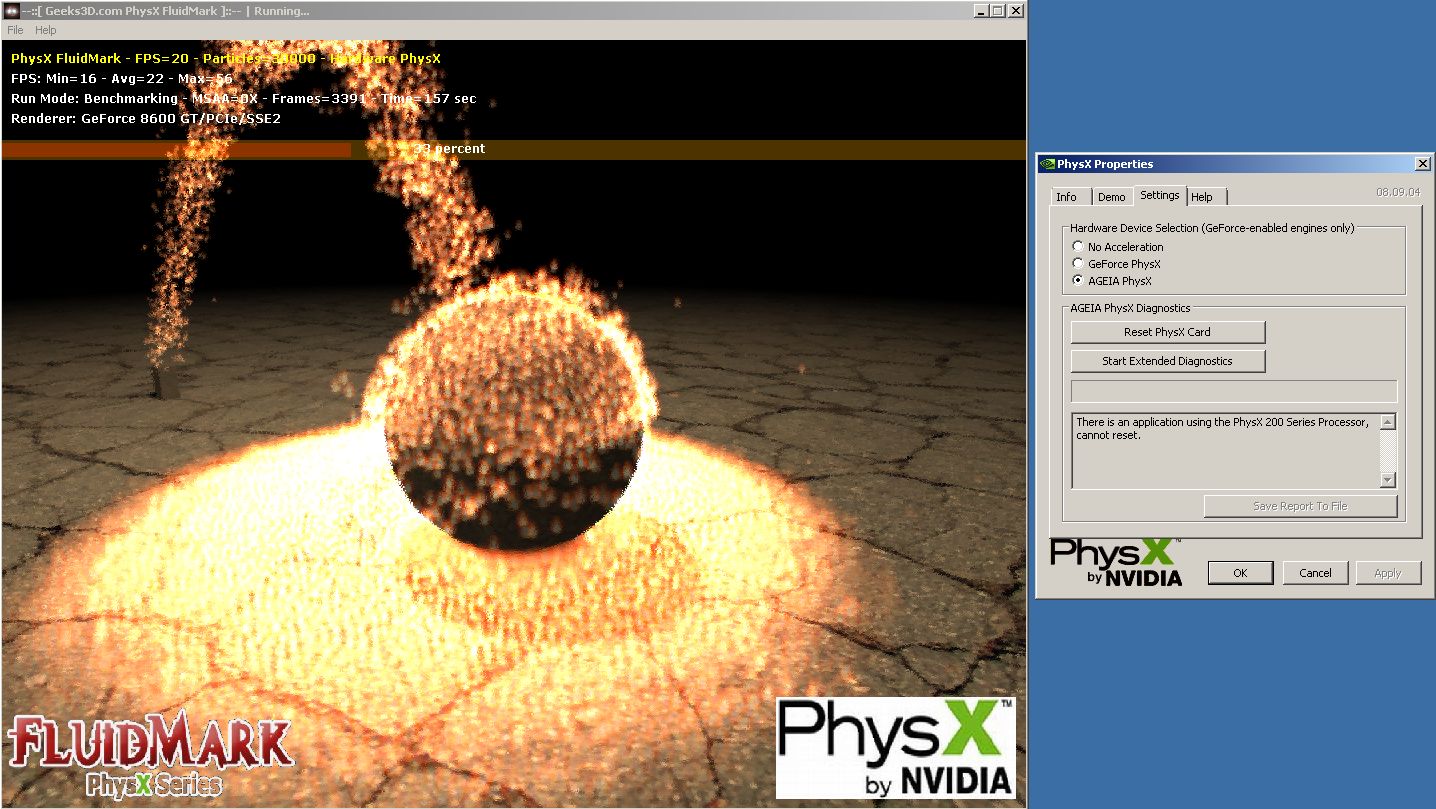Click the NVIDIA icon in PhysX Properties title bar

tap(1047, 164)
